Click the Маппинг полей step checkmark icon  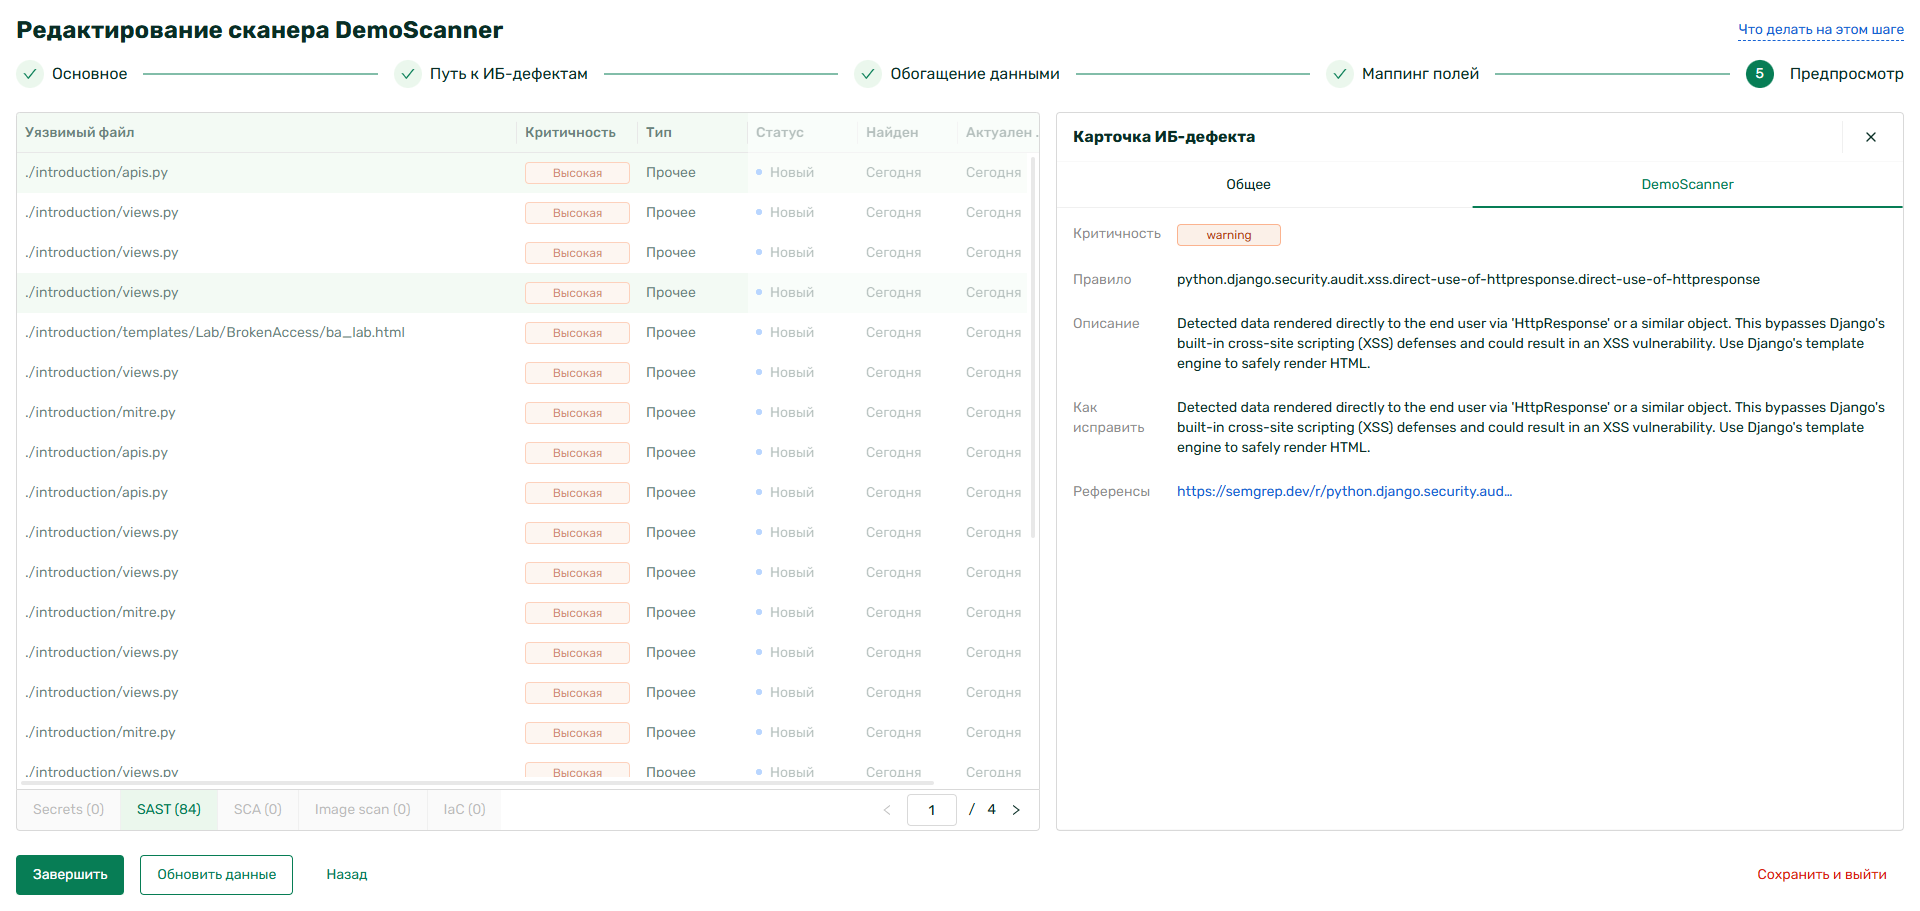[x=1340, y=74]
